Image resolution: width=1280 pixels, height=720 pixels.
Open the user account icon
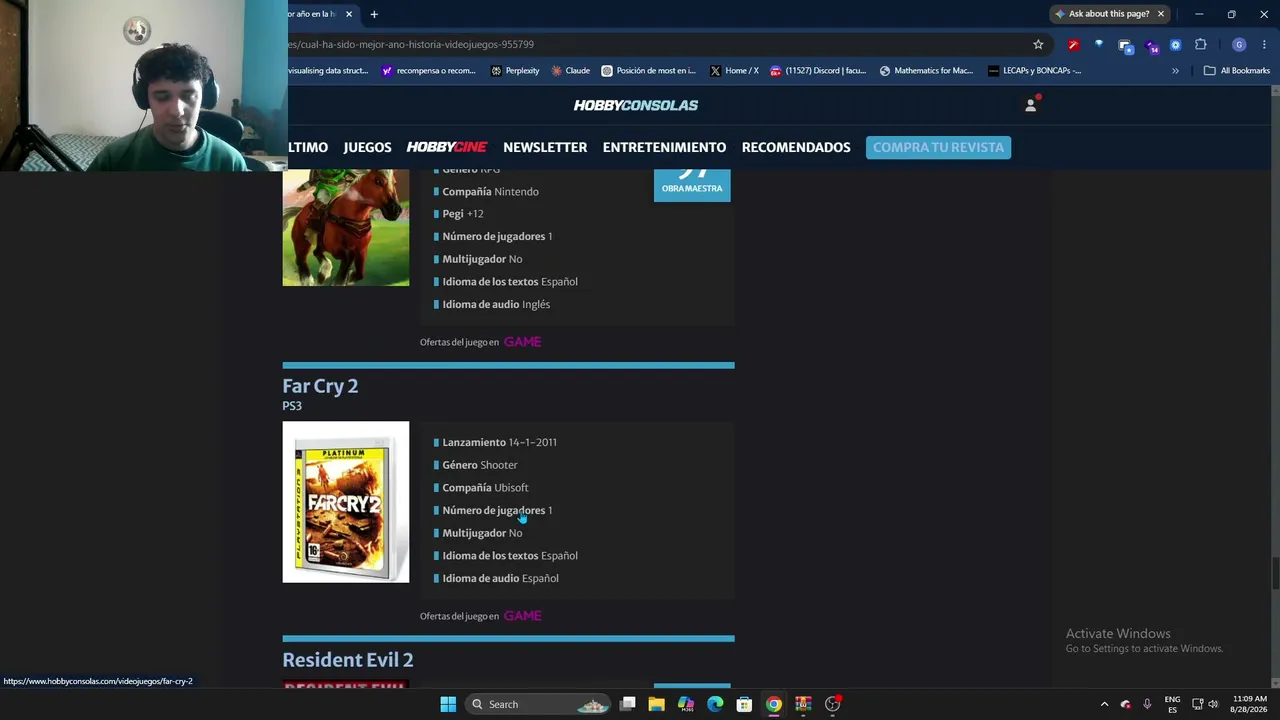point(1031,105)
